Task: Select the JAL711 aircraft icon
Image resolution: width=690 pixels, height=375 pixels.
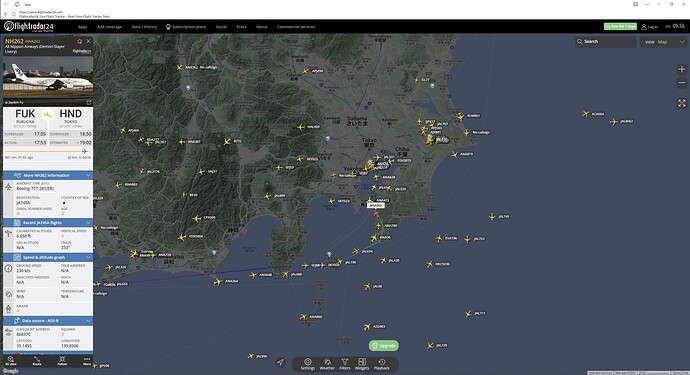Action: tap(468, 314)
